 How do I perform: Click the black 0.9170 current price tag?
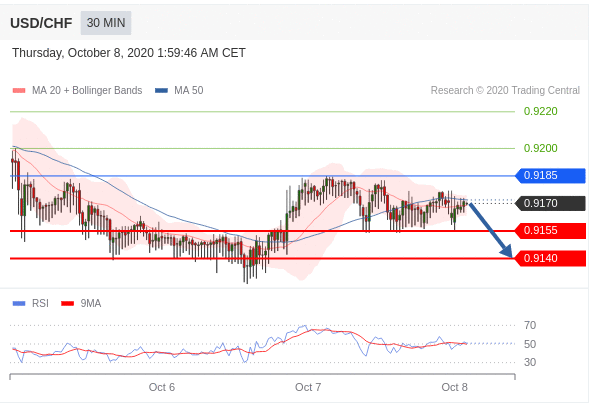tap(550, 203)
